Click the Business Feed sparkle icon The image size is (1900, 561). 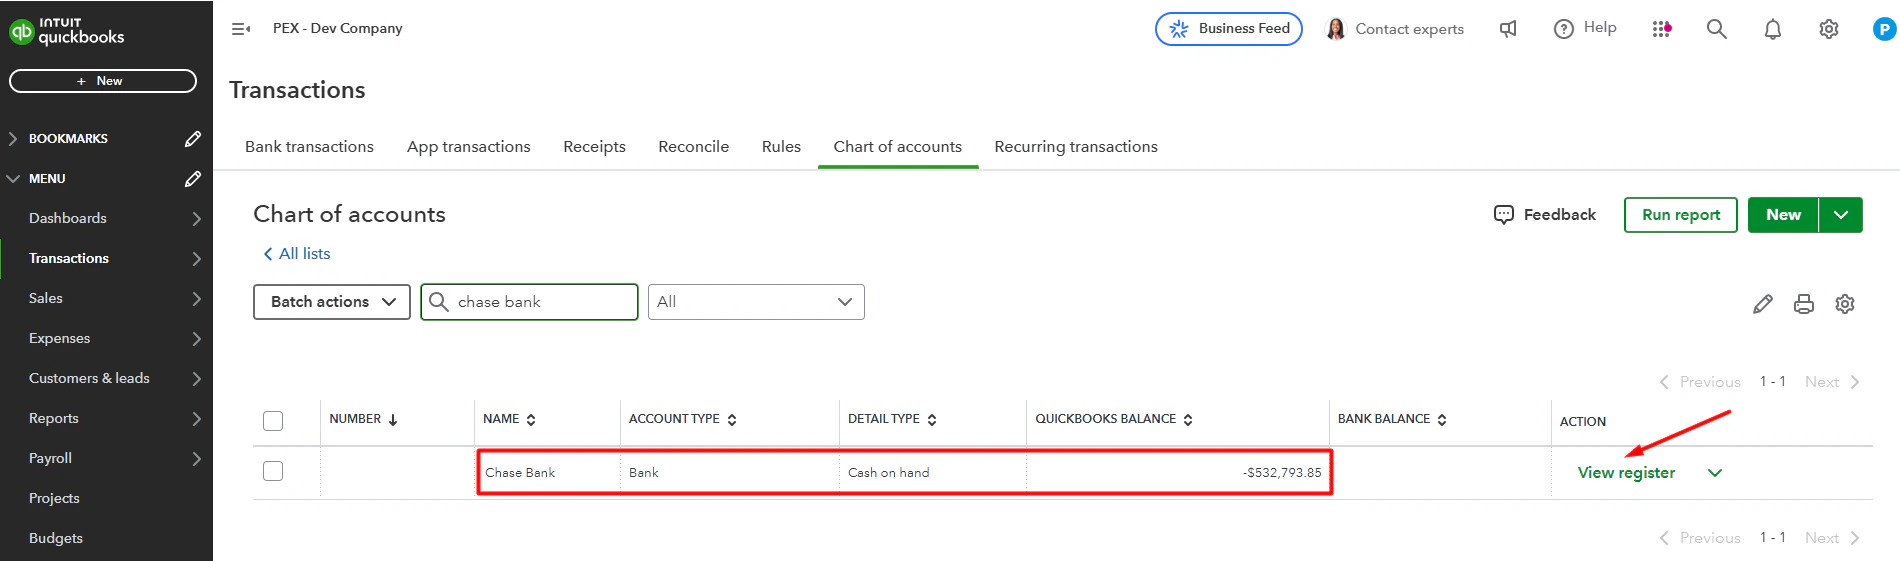pos(1179,29)
